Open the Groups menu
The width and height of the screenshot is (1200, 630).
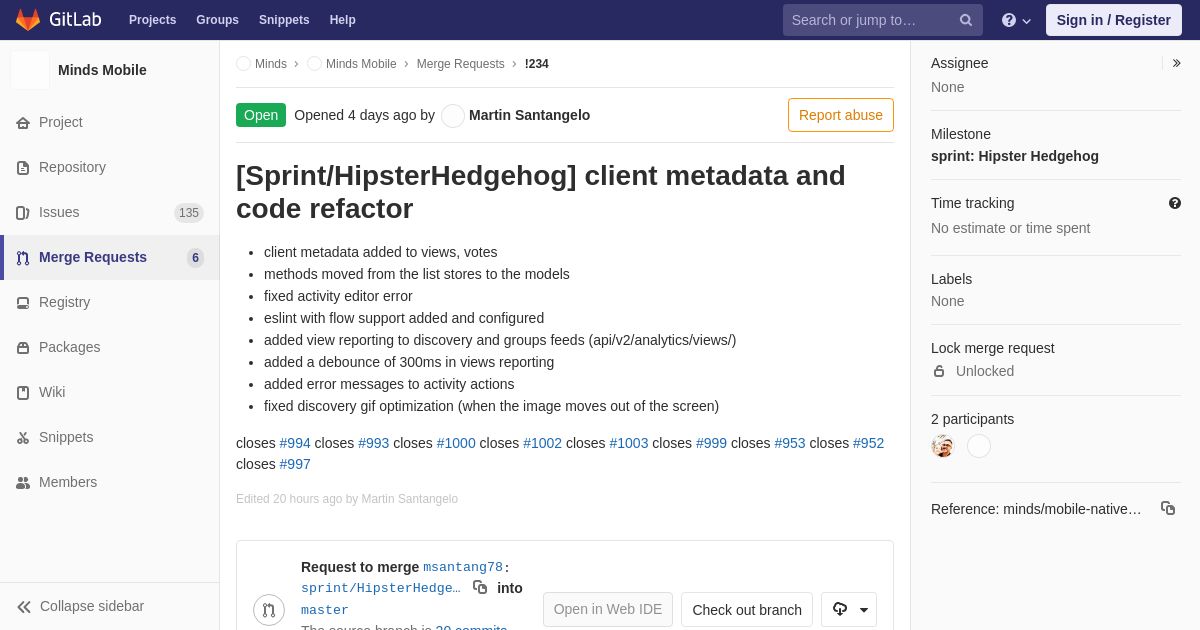point(217,20)
